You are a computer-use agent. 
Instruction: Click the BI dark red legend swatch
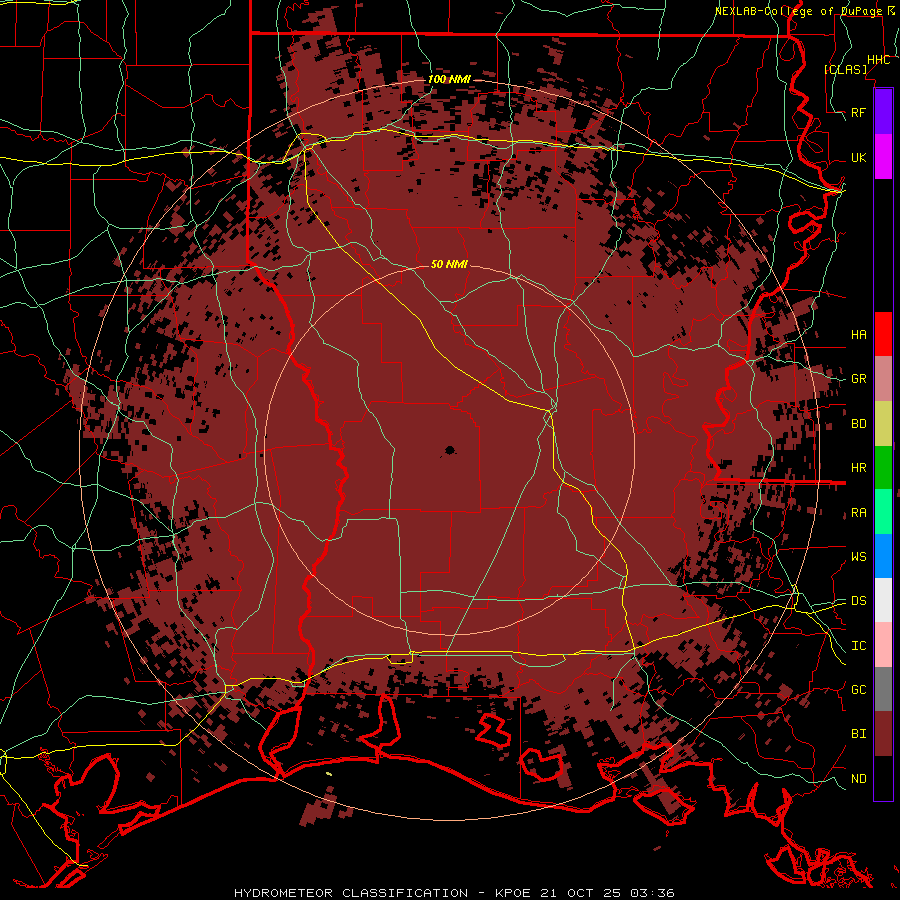(x=883, y=734)
